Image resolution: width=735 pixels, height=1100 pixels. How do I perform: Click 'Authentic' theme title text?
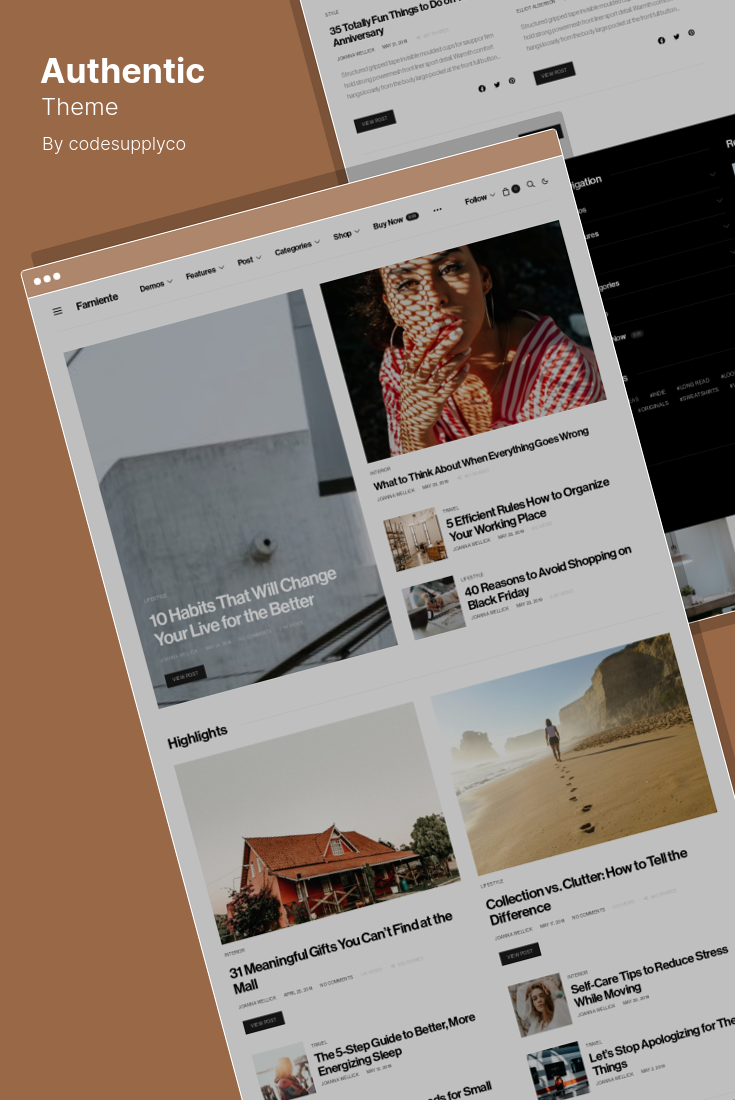(123, 71)
